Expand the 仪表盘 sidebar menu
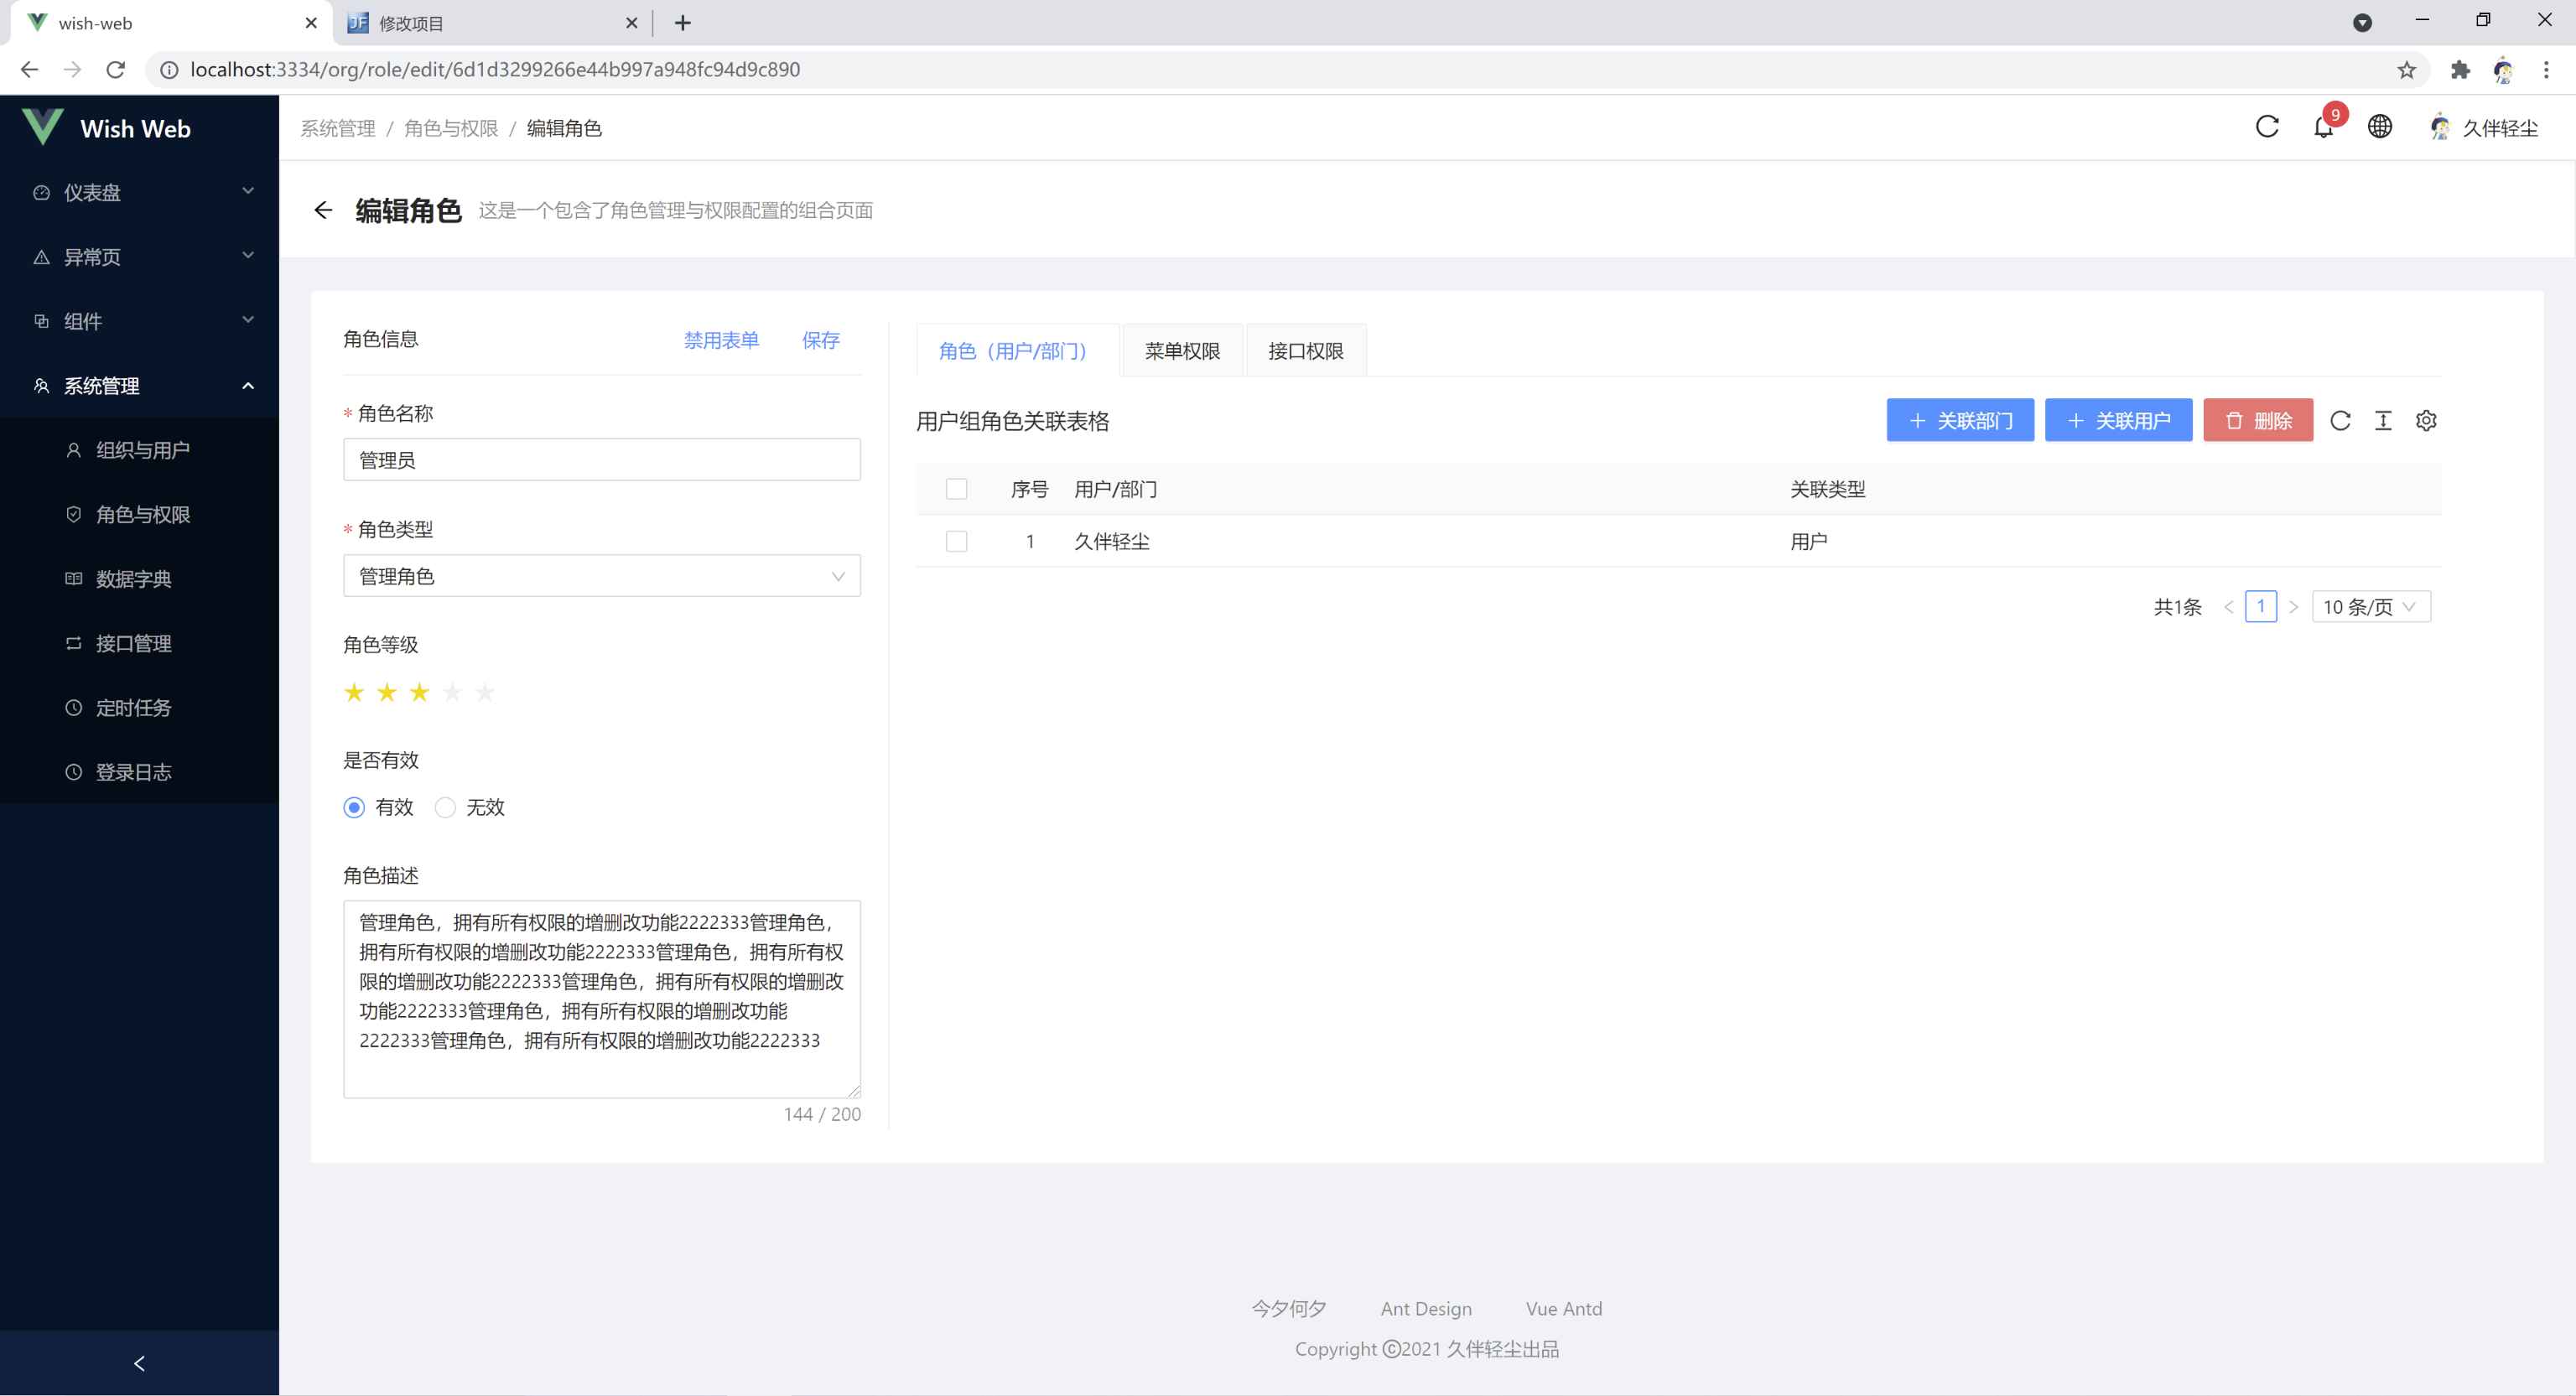 coord(140,192)
